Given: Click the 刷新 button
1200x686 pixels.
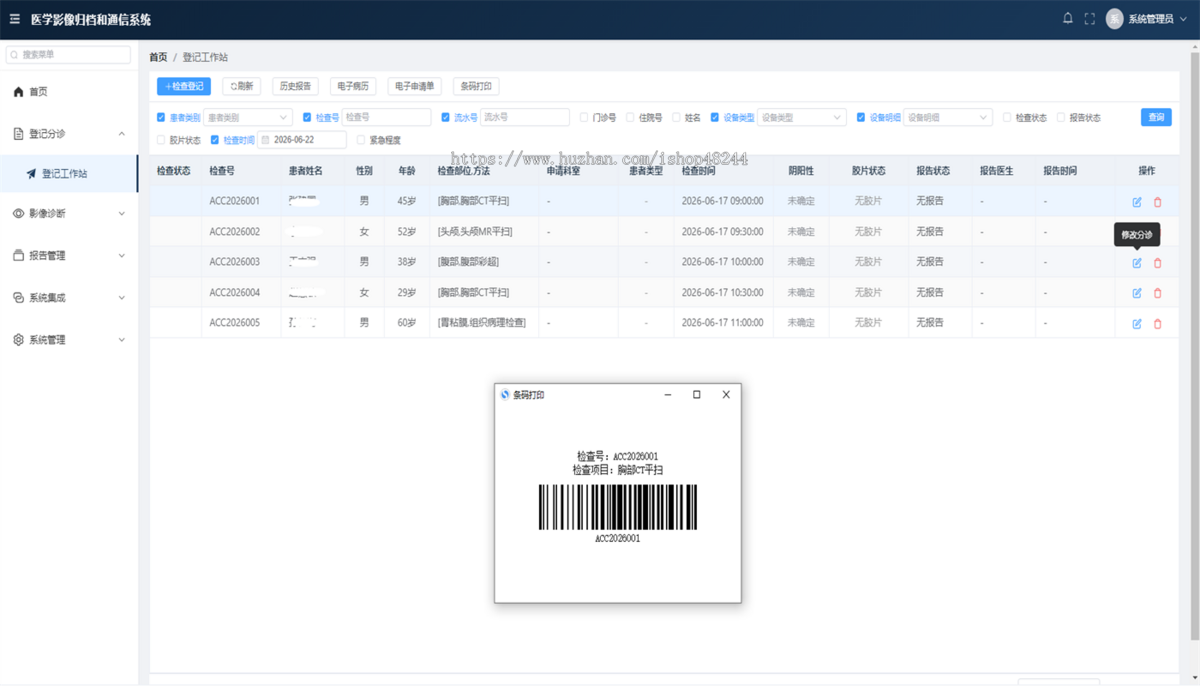Looking at the screenshot, I should point(241,87).
